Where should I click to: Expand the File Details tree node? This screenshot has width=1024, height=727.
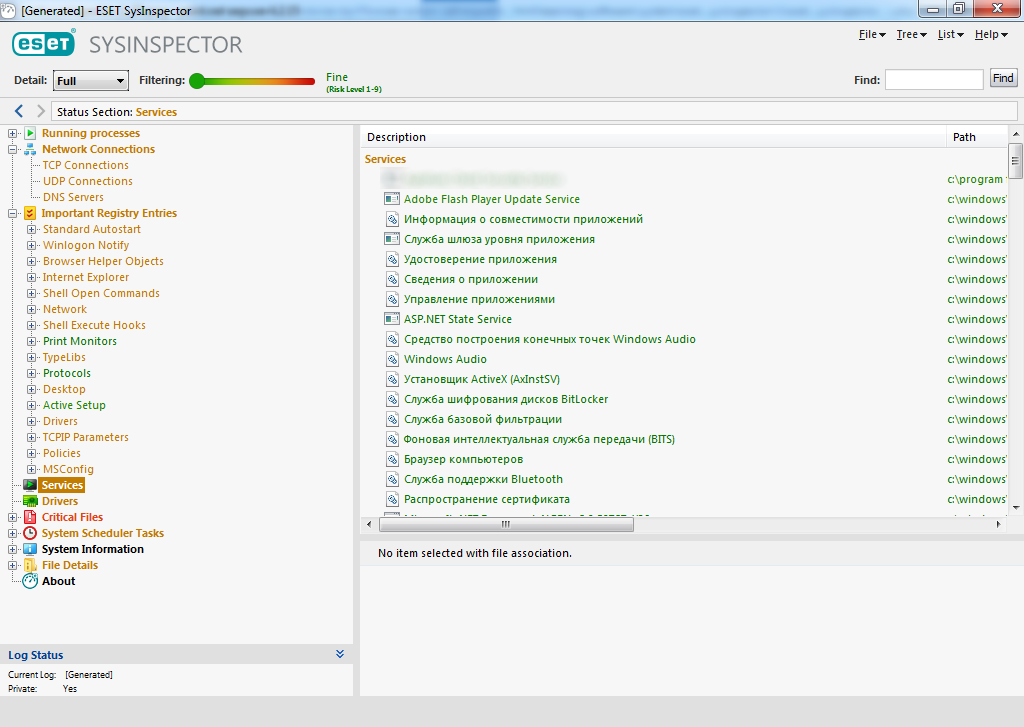click(13, 565)
